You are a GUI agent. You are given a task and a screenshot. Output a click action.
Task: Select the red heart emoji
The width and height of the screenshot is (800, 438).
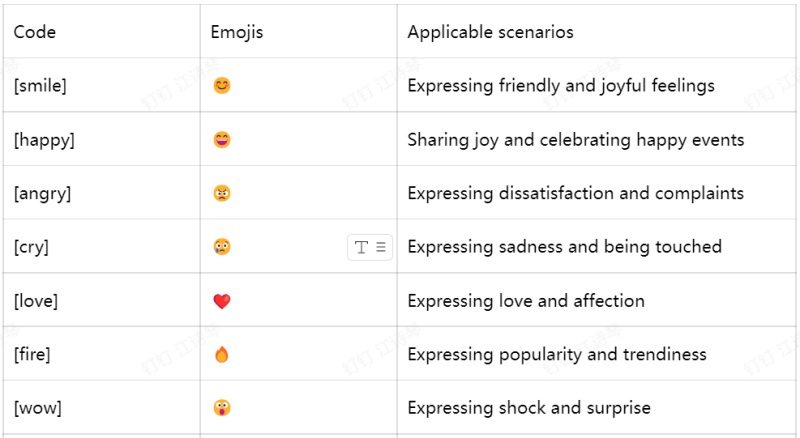point(222,301)
